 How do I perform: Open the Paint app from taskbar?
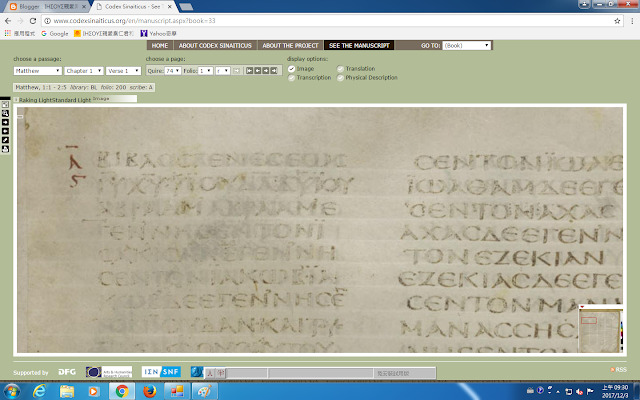click(204, 391)
